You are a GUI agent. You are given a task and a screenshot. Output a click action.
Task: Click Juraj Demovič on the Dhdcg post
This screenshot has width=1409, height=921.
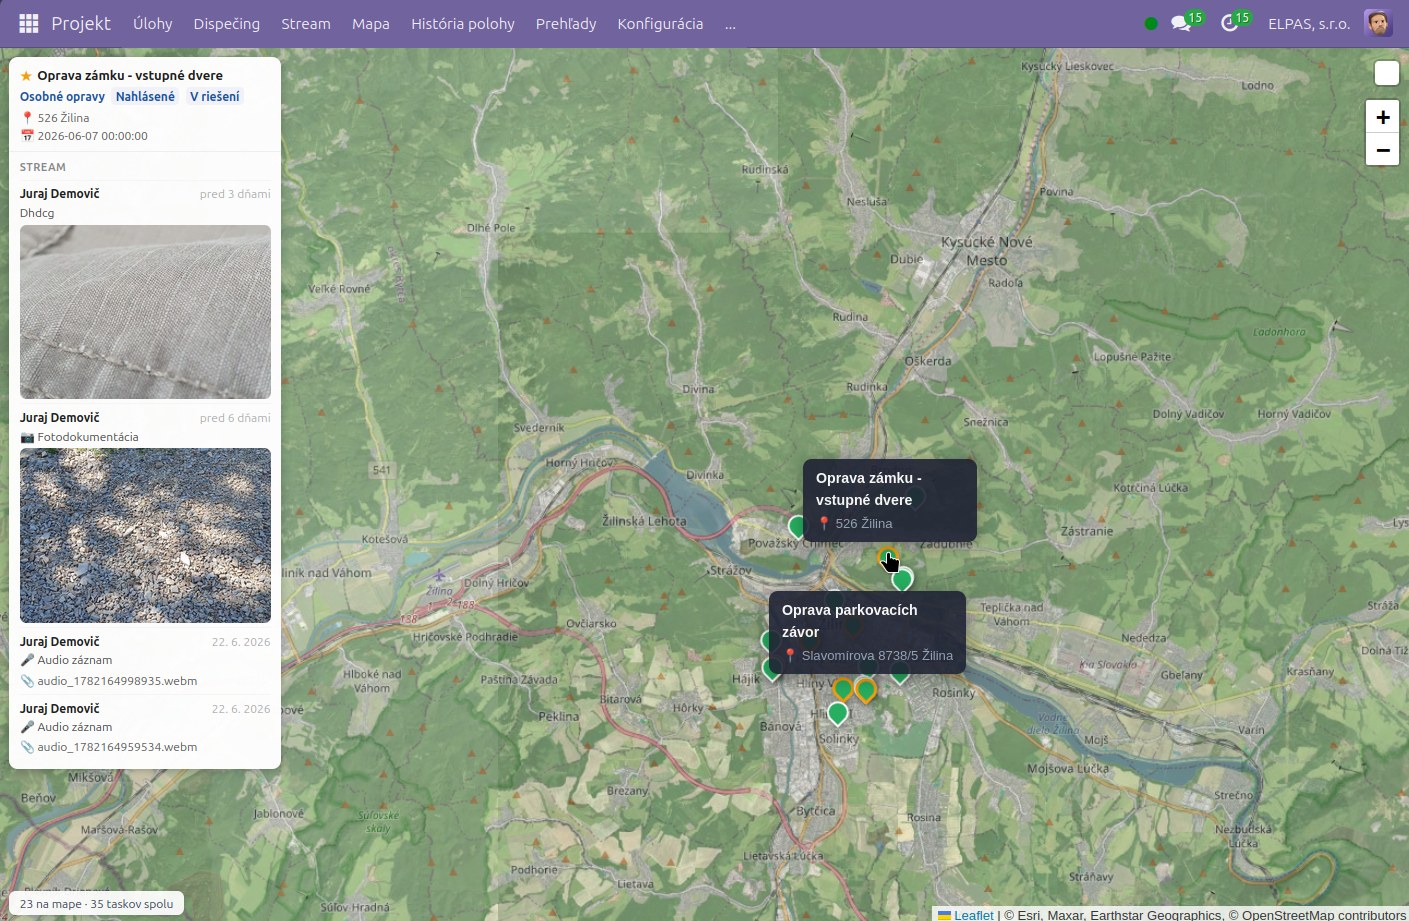(x=60, y=194)
